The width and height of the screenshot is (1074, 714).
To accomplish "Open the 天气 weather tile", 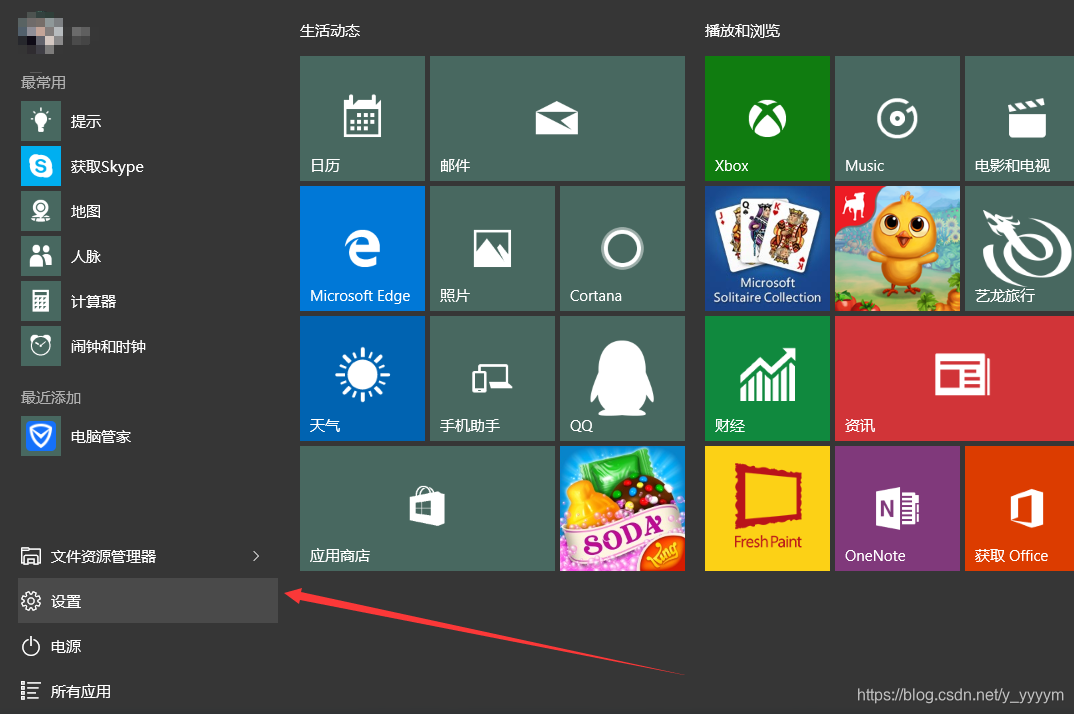I will pyautogui.click(x=362, y=378).
